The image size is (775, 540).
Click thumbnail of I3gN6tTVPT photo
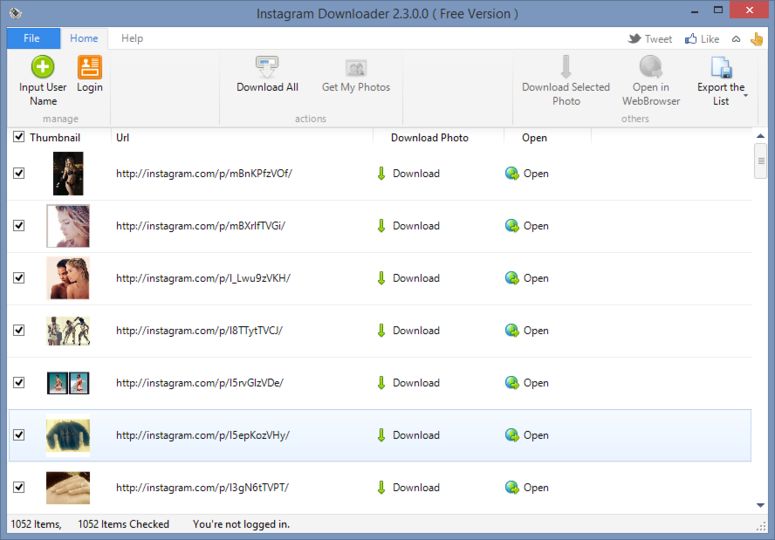pos(68,488)
